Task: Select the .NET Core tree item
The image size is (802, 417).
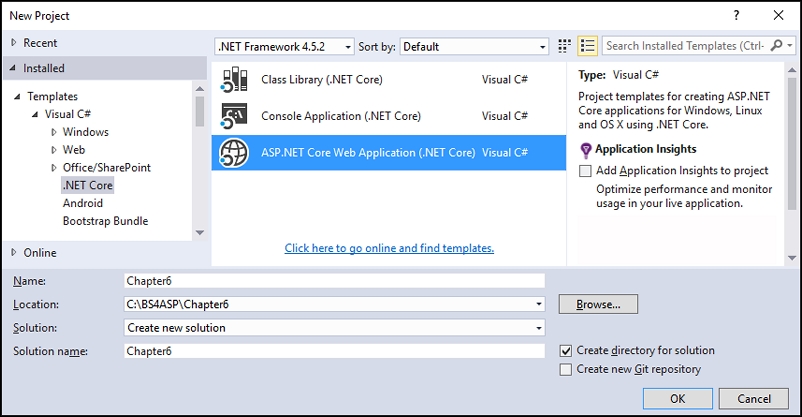Action: (x=87, y=185)
